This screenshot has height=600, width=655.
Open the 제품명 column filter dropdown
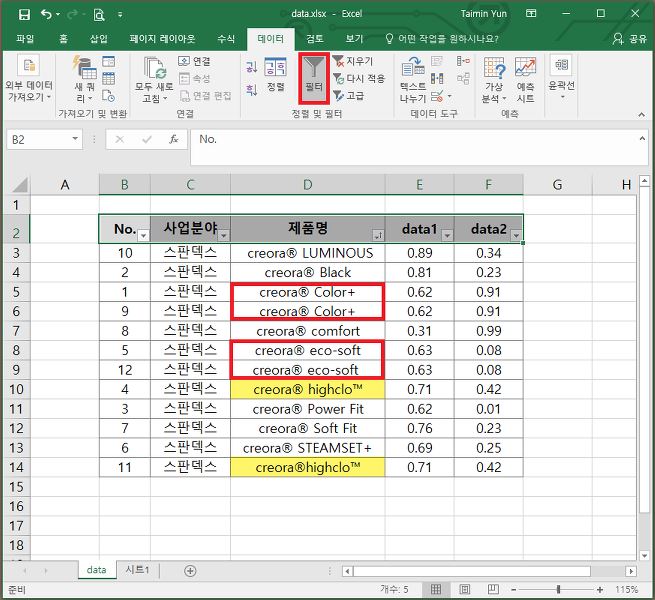[378, 236]
